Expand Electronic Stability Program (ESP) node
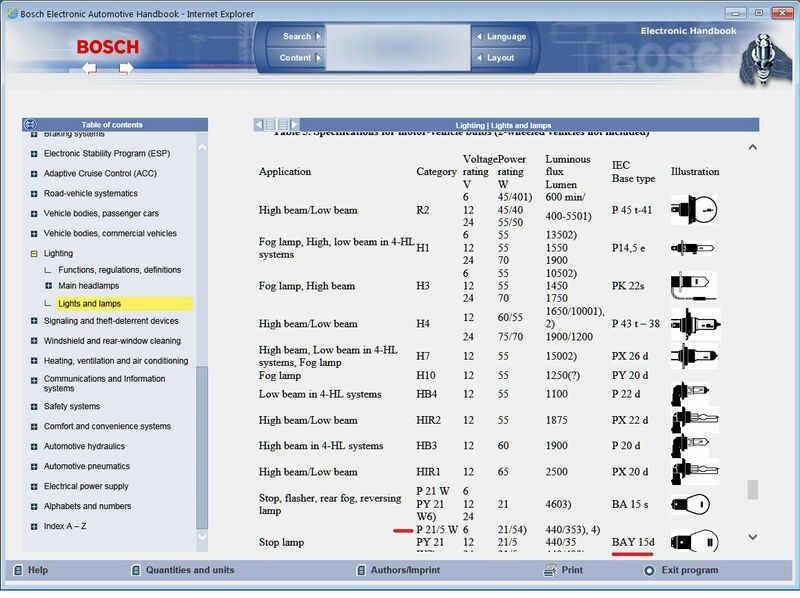Viewport: 800px width, 598px height. 34,154
